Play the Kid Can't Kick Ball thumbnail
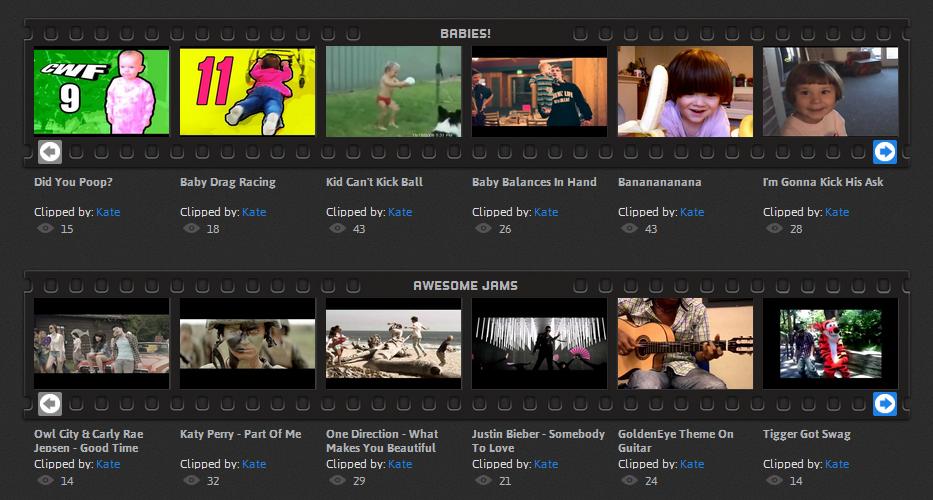Screen dimensions: 933x500 pyautogui.click(x=393, y=91)
